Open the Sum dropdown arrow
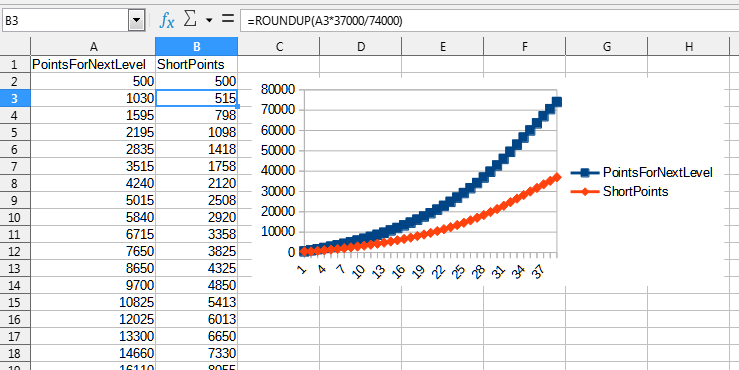 pos(209,20)
